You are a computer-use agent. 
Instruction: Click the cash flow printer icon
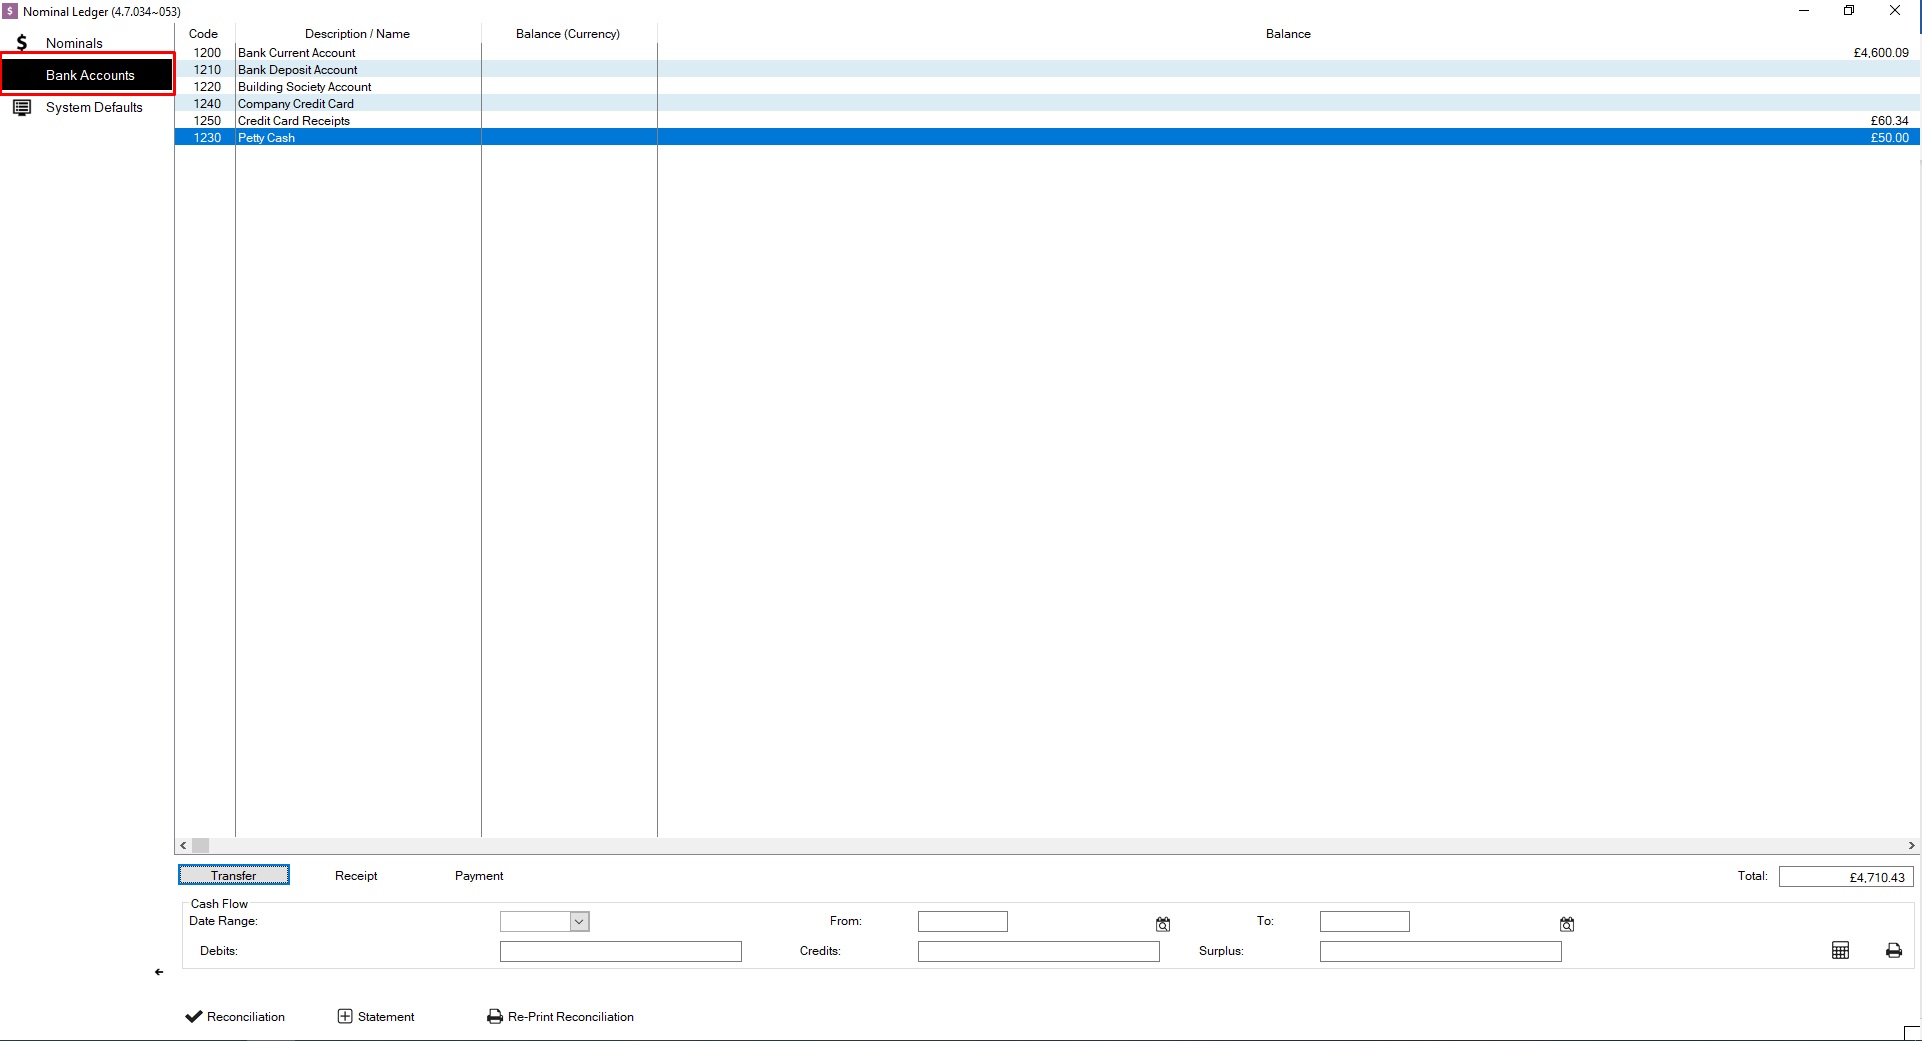(1894, 951)
